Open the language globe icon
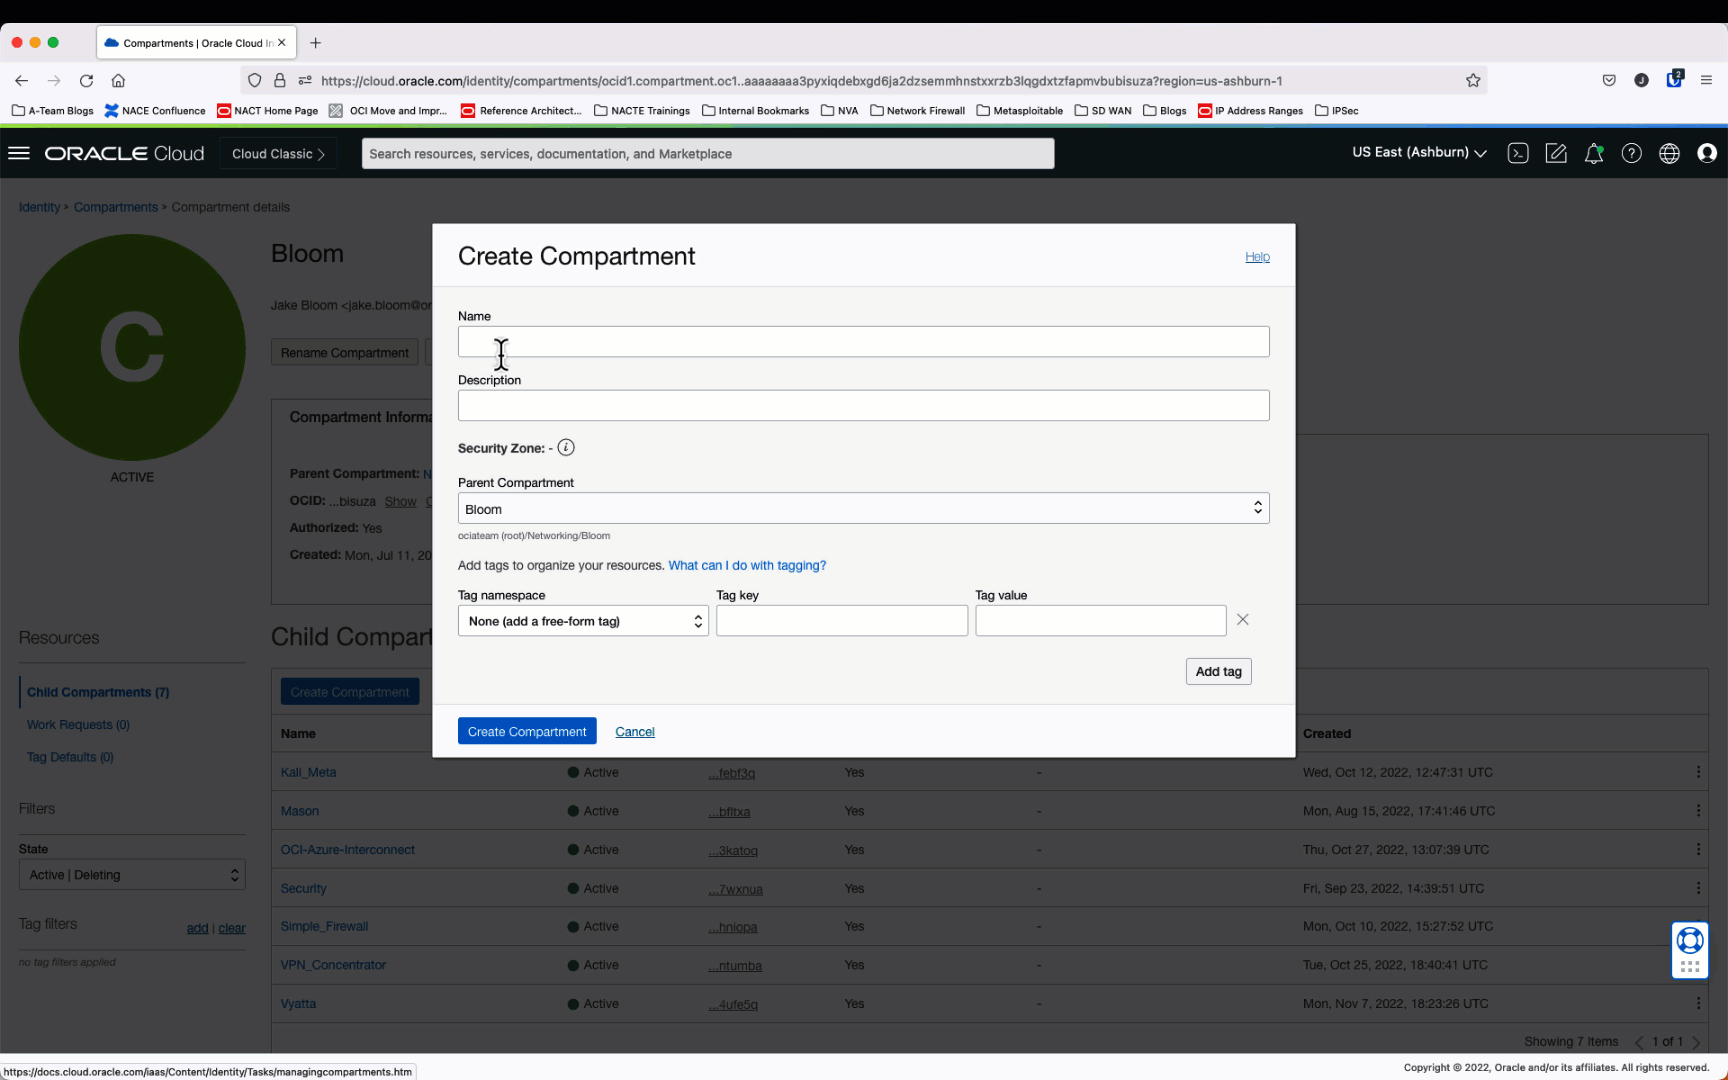Screen dimensions: 1728x1080 point(1669,153)
